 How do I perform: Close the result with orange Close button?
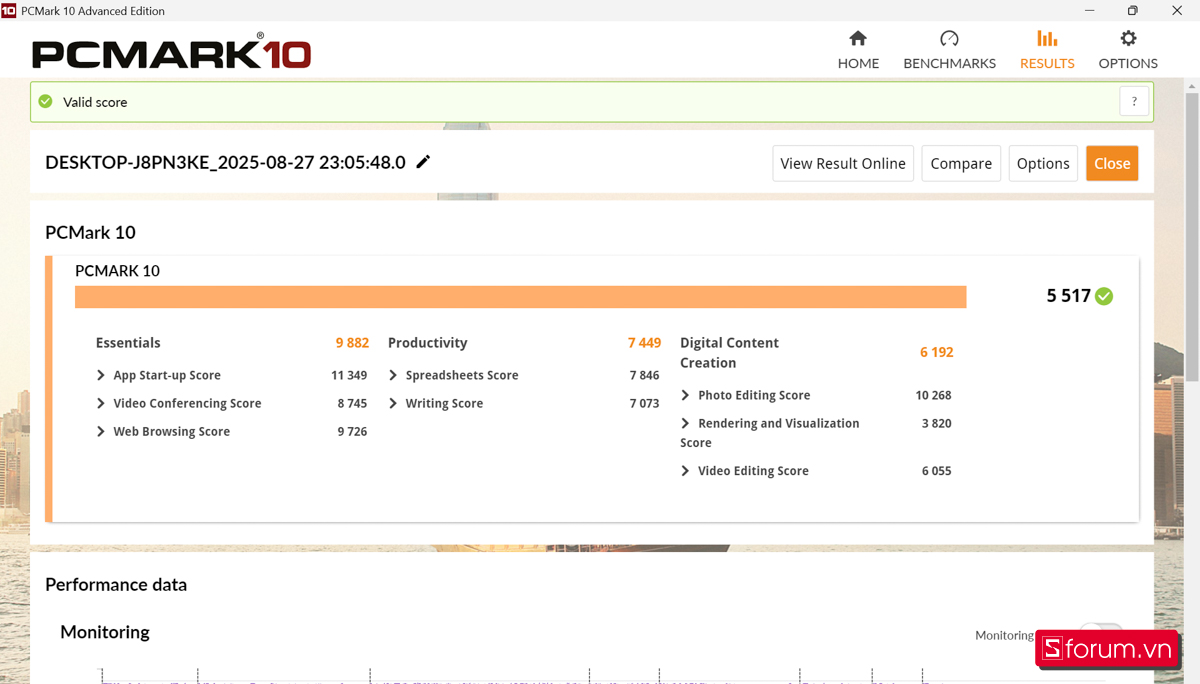[x=1112, y=164]
